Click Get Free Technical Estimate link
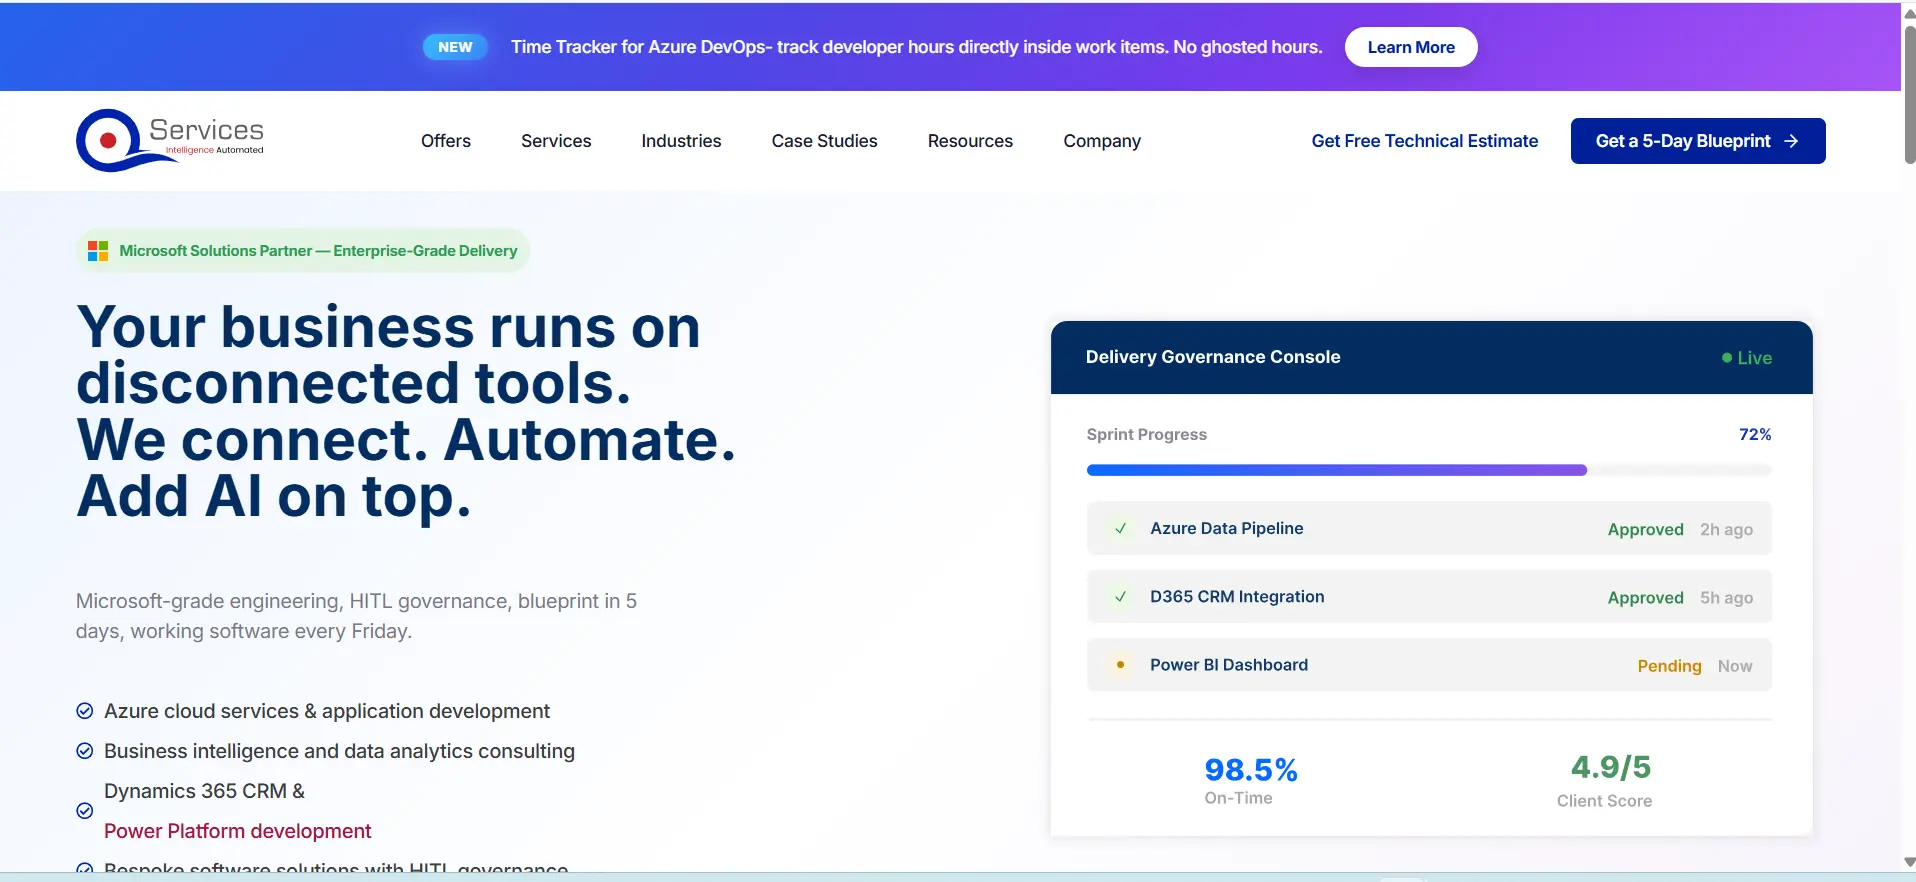 (1425, 141)
